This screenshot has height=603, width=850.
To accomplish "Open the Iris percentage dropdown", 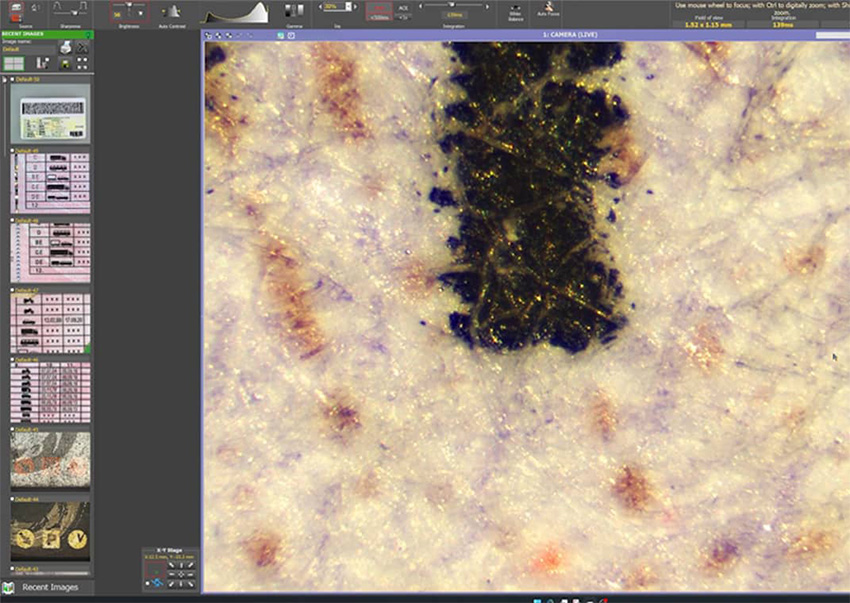I will click(x=348, y=7).
